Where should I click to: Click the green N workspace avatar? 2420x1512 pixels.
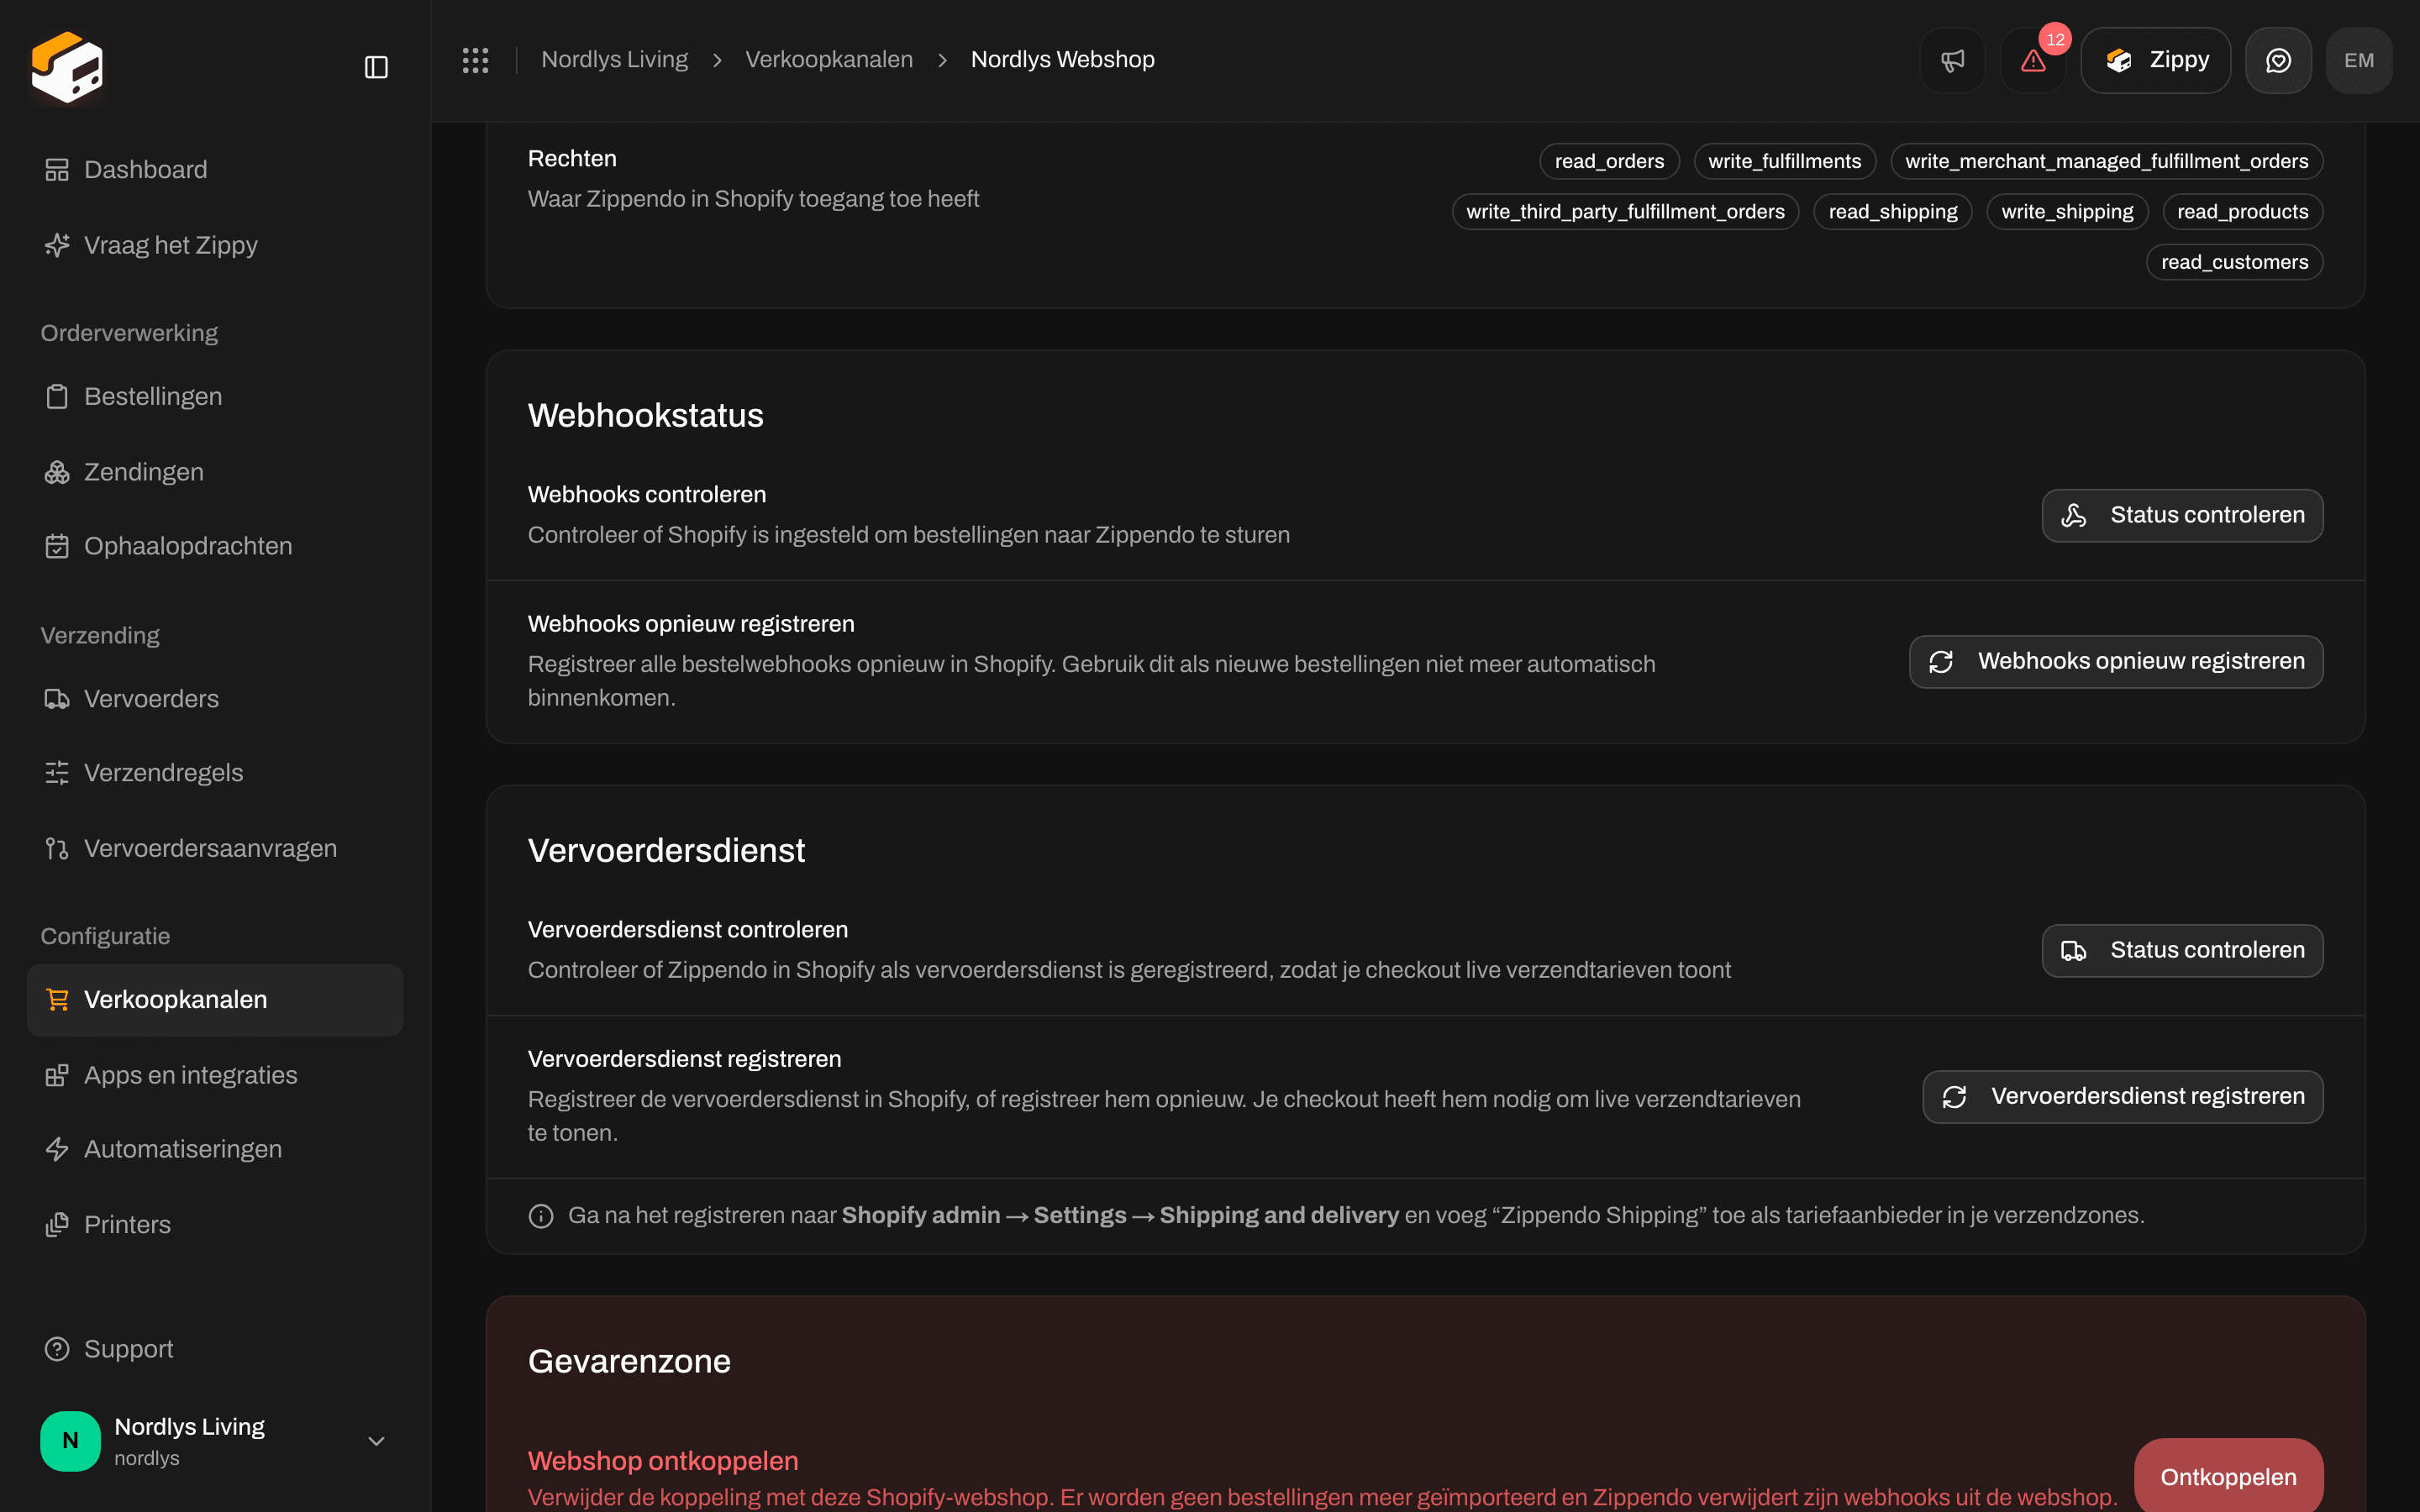coord(70,1440)
